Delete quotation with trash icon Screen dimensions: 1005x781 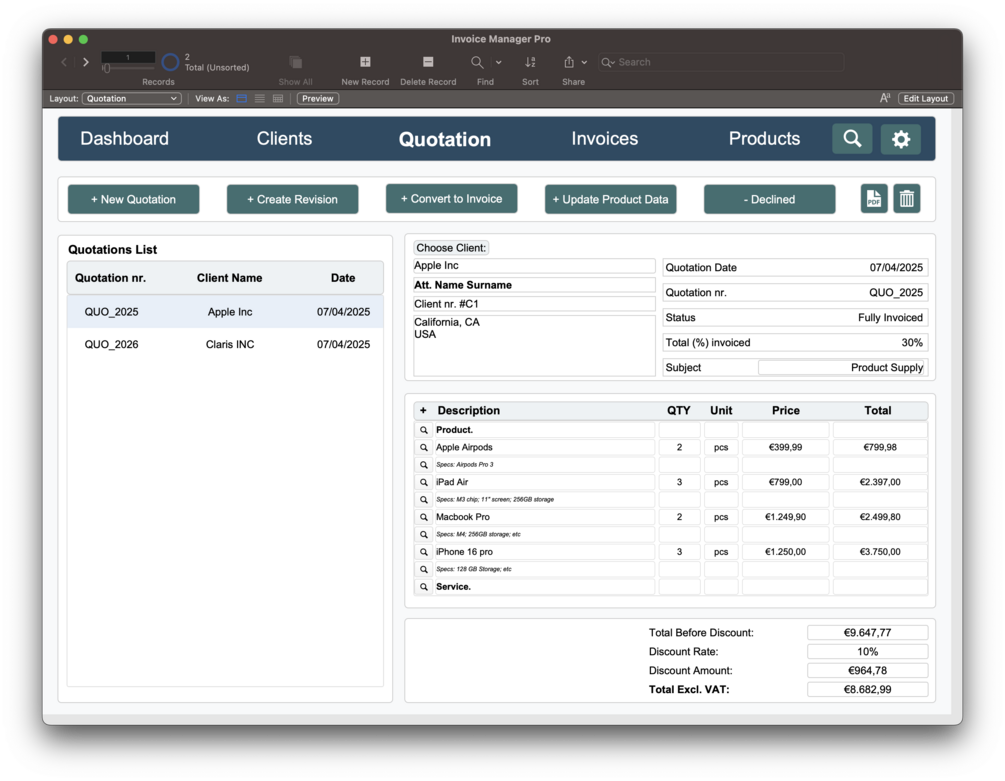coord(907,199)
